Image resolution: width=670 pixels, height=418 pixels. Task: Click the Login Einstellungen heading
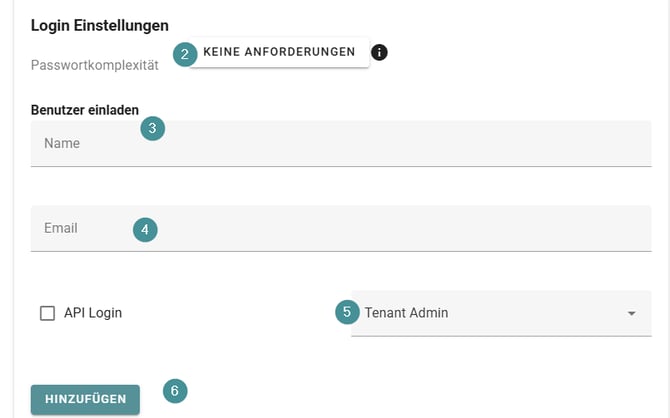click(x=100, y=24)
